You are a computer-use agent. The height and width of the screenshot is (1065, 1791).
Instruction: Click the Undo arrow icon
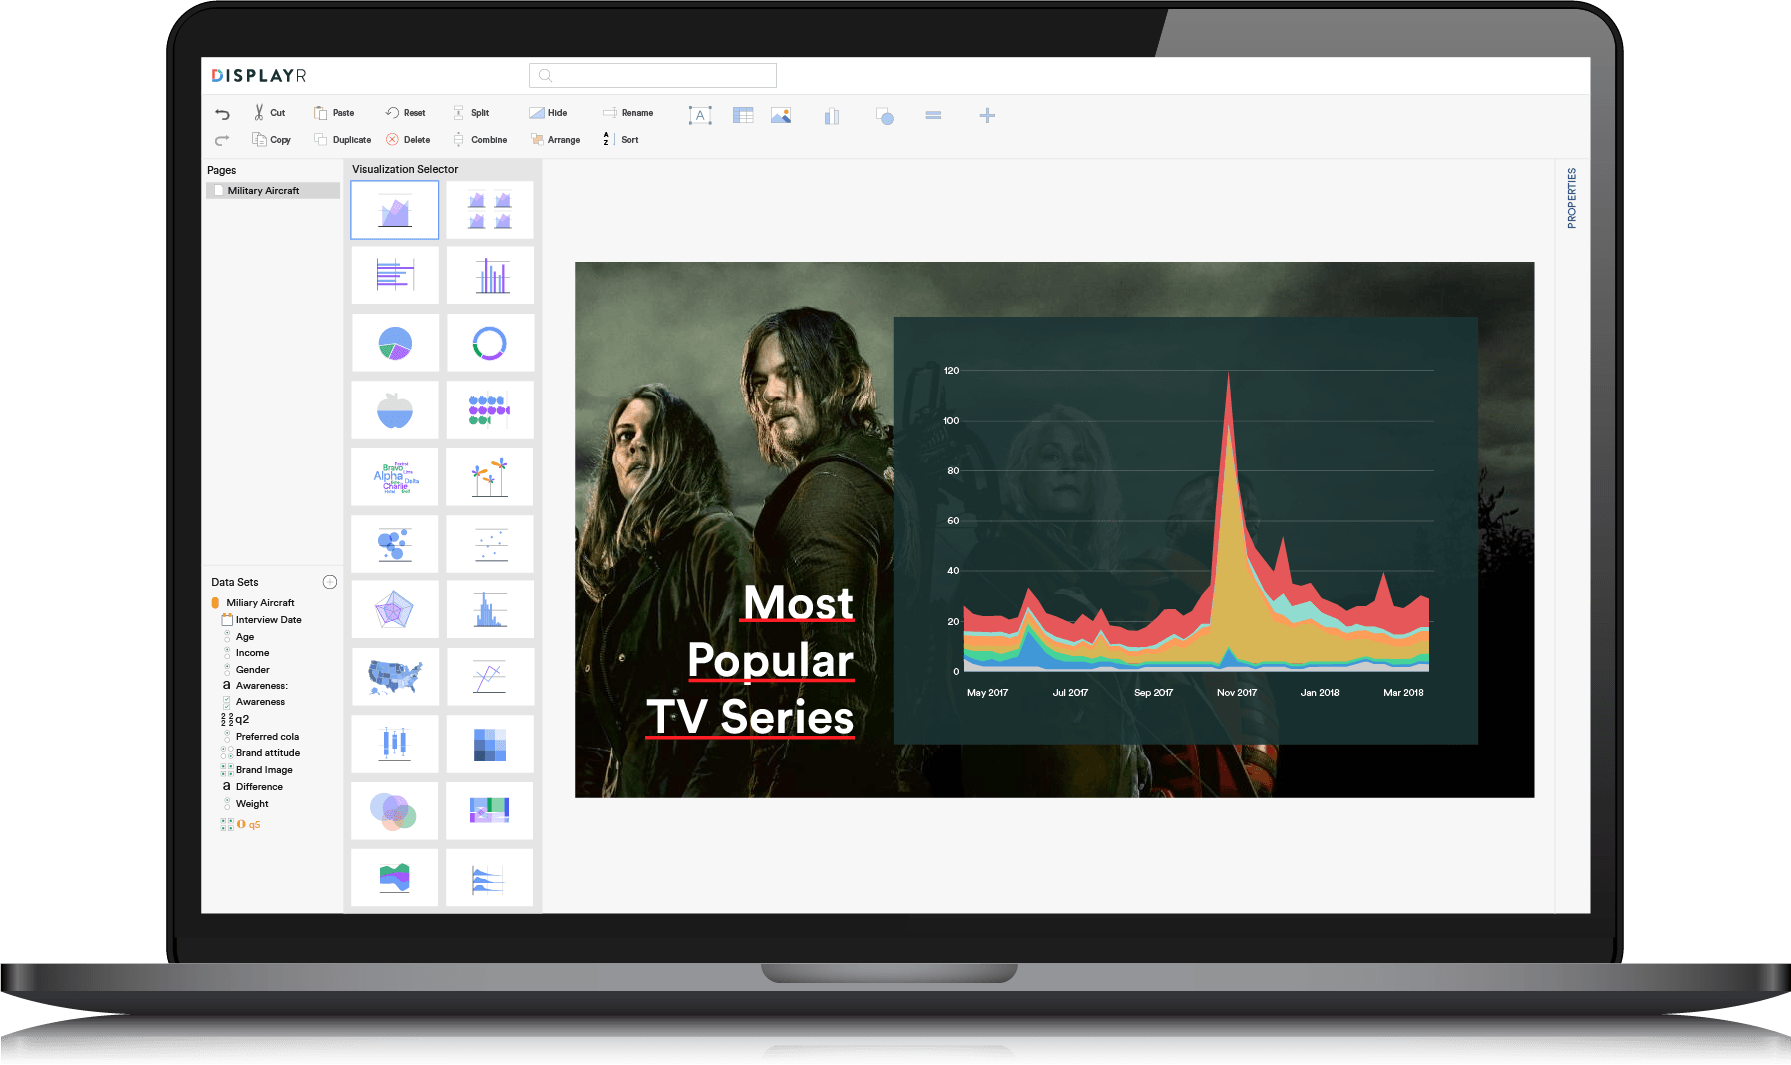click(x=222, y=114)
